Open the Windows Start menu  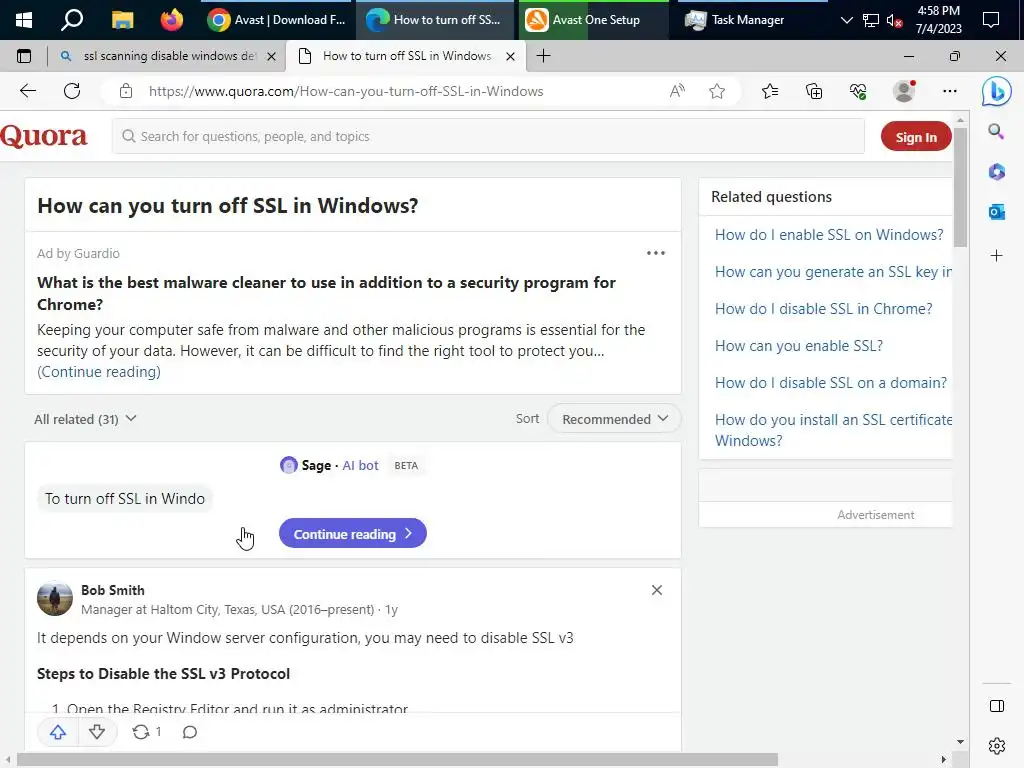pos(24,20)
